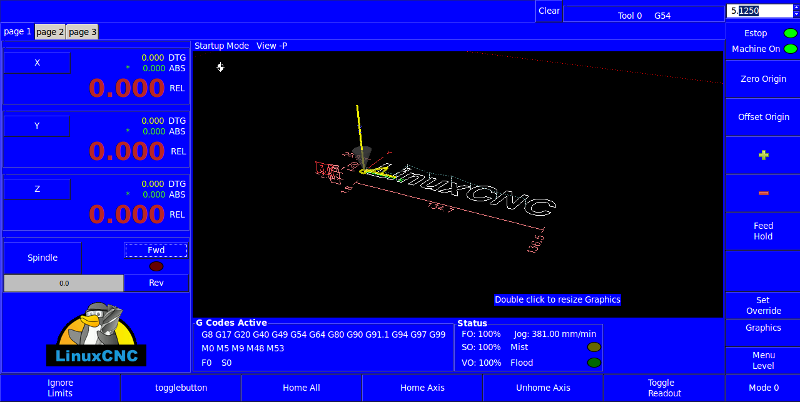Click the Mode 0 button
Screen dimensions: 800x402
pos(763,388)
